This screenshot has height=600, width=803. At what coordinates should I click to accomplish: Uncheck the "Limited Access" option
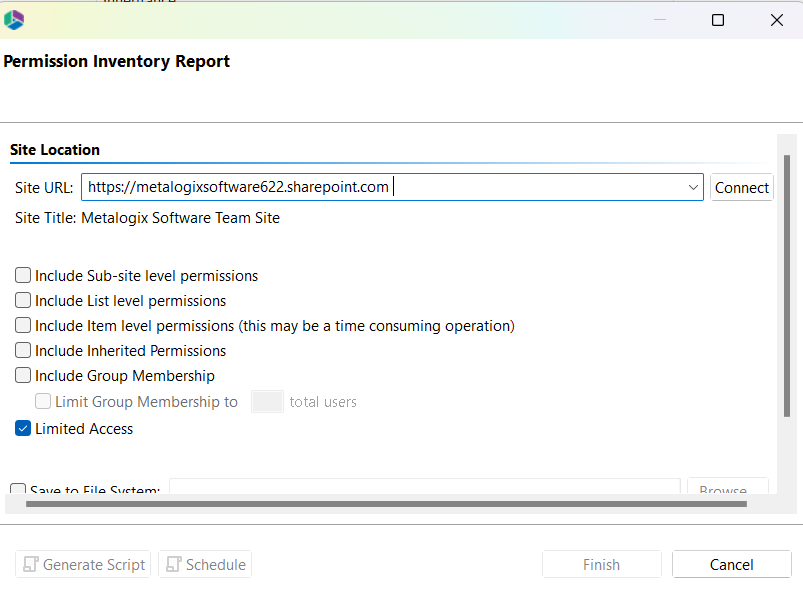pos(23,428)
